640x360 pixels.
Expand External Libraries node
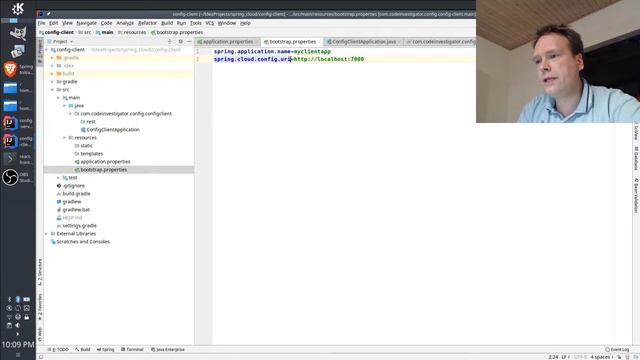47,234
